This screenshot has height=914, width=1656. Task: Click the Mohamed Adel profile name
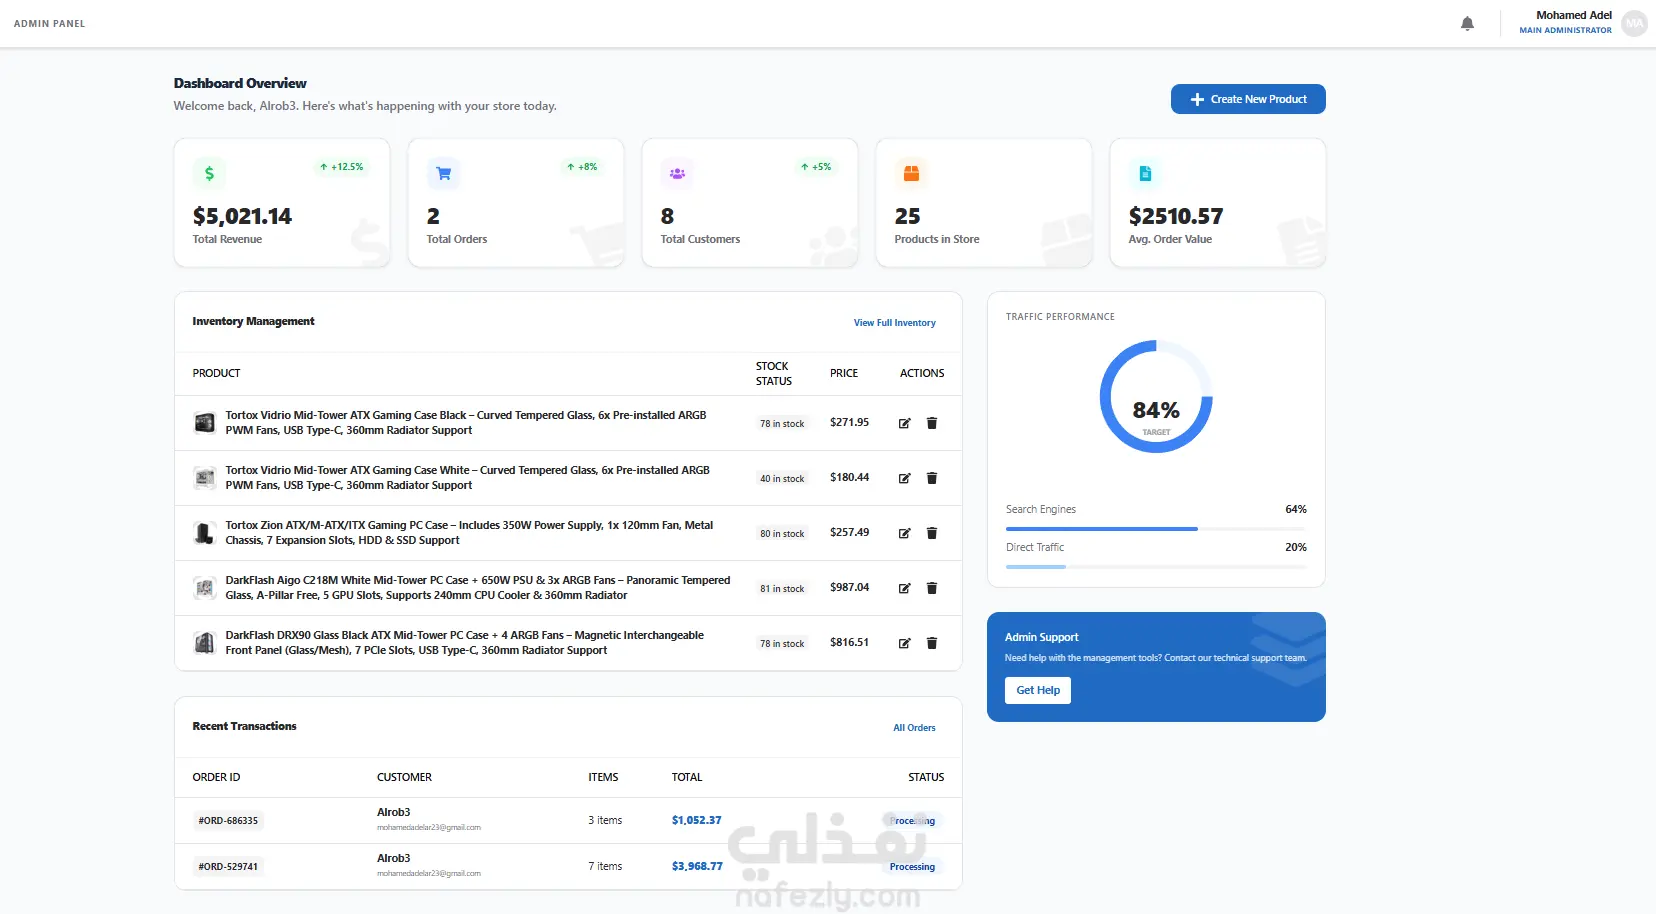1574,15
